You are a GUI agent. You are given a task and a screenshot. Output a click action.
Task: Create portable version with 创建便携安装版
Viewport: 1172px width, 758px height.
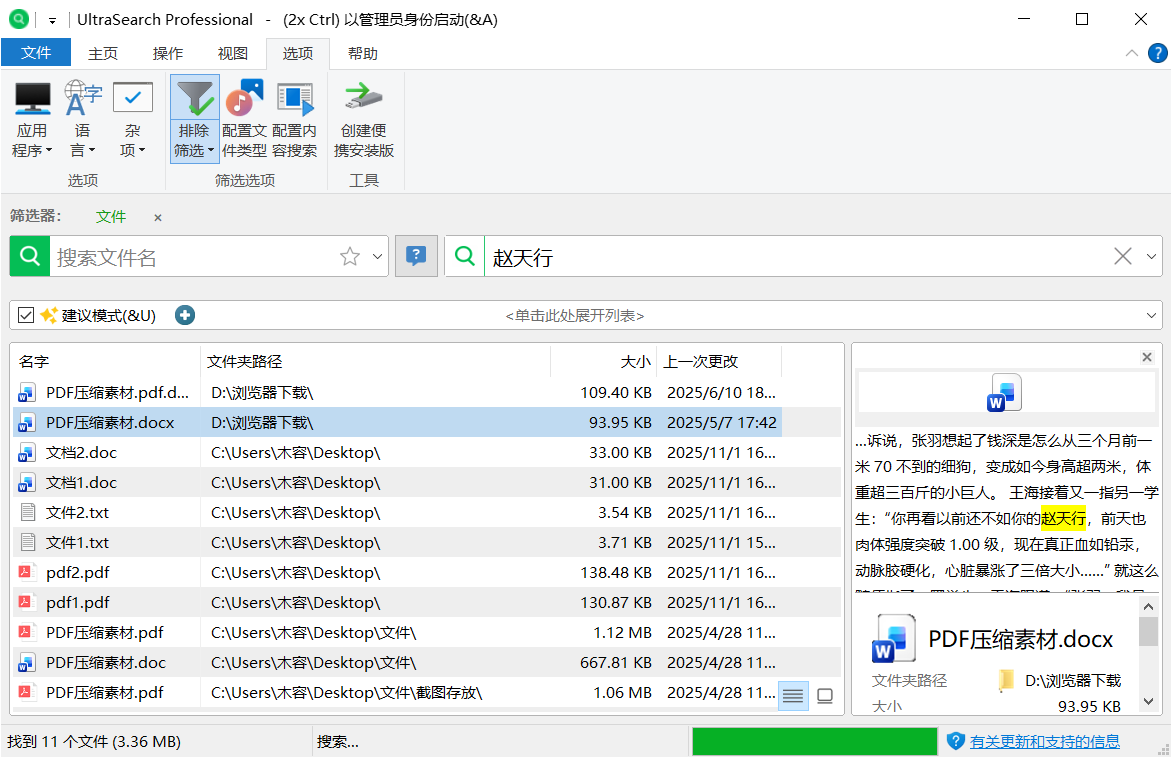(363, 119)
